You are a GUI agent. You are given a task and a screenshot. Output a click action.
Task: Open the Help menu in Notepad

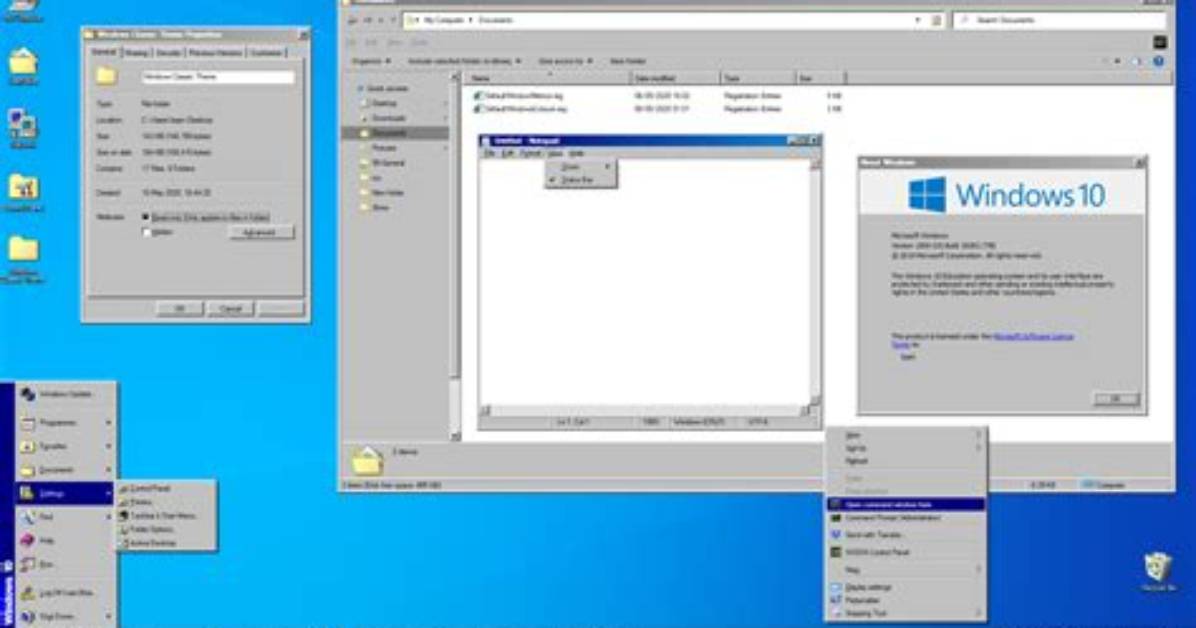577,153
